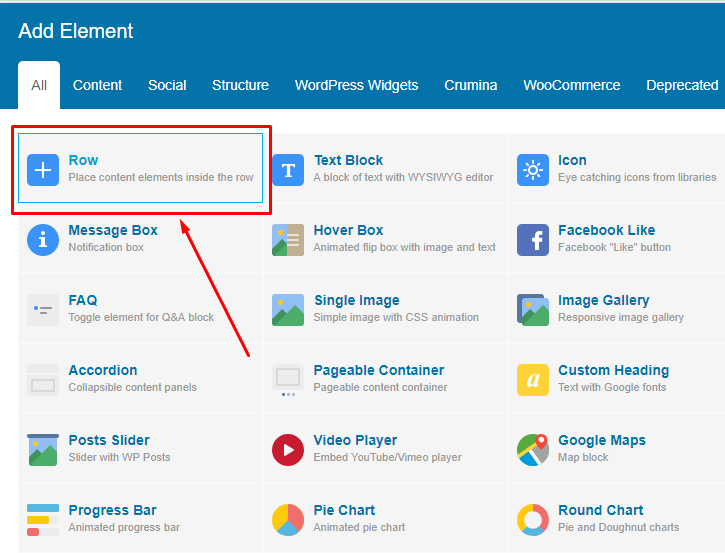Click 'Text with Google fonts' description
The height and width of the screenshot is (553, 725).
(612, 387)
